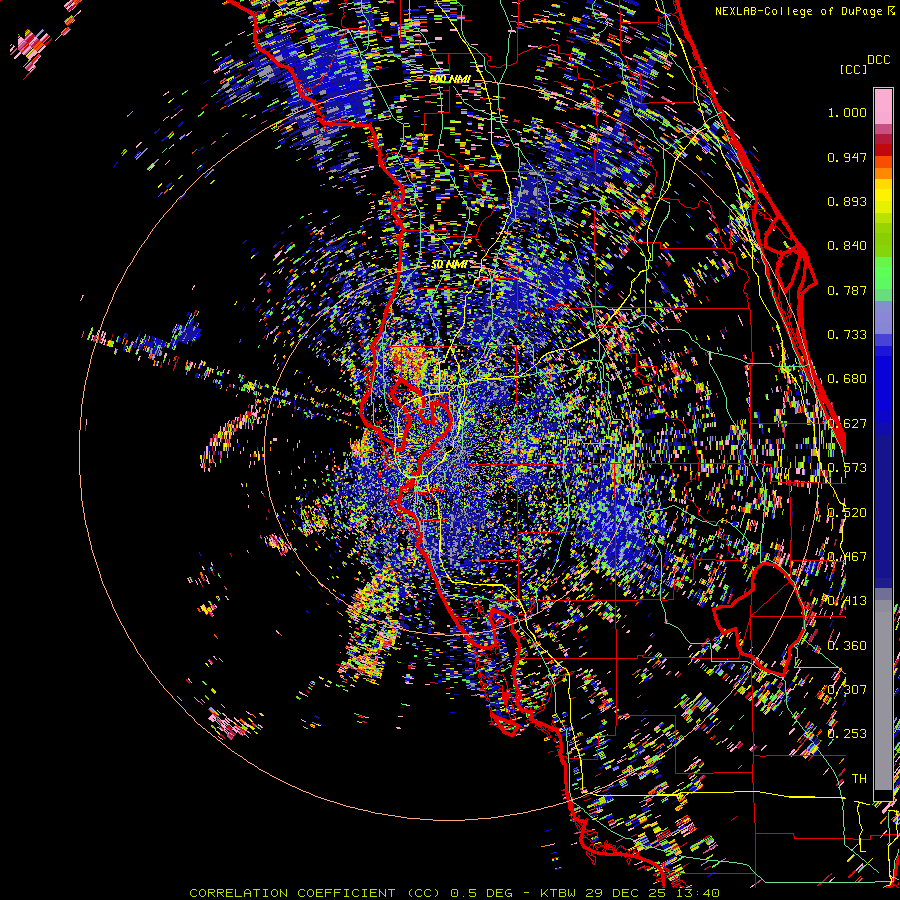Click the DCC product label above color bar
The width and height of the screenshot is (900, 900).
click(x=878, y=60)
